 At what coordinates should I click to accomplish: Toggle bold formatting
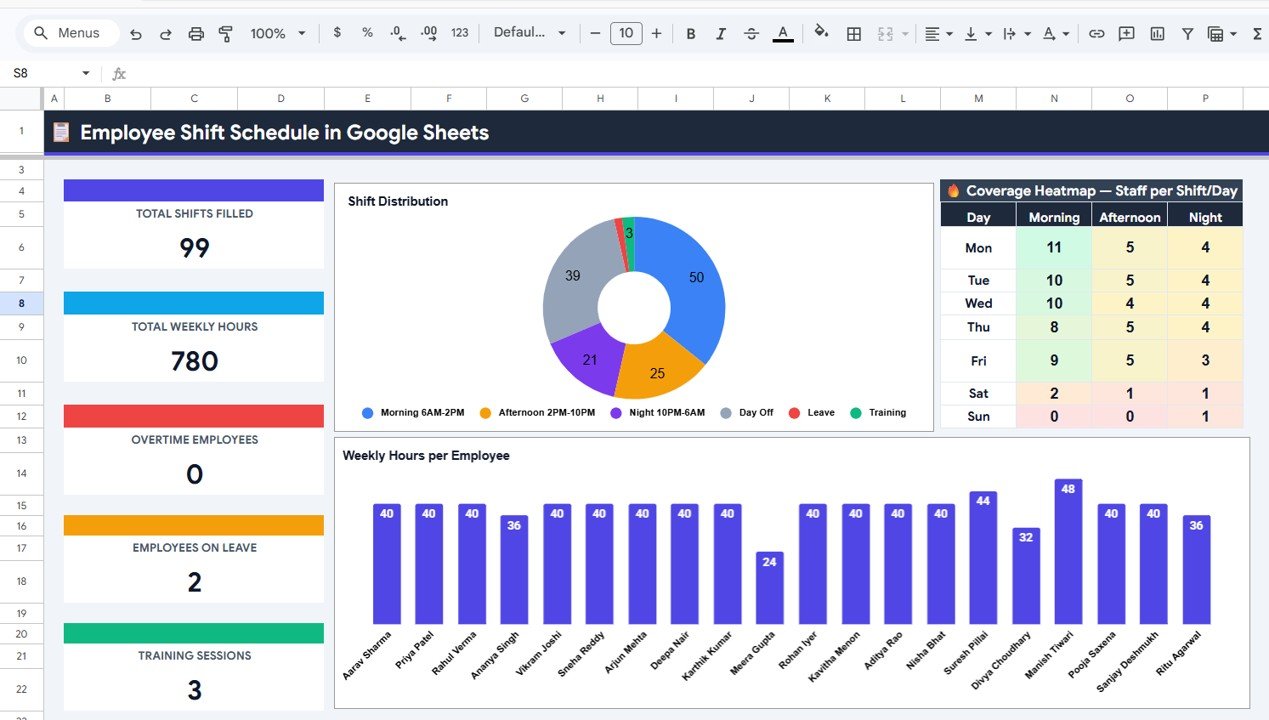[x=690, y=33]
